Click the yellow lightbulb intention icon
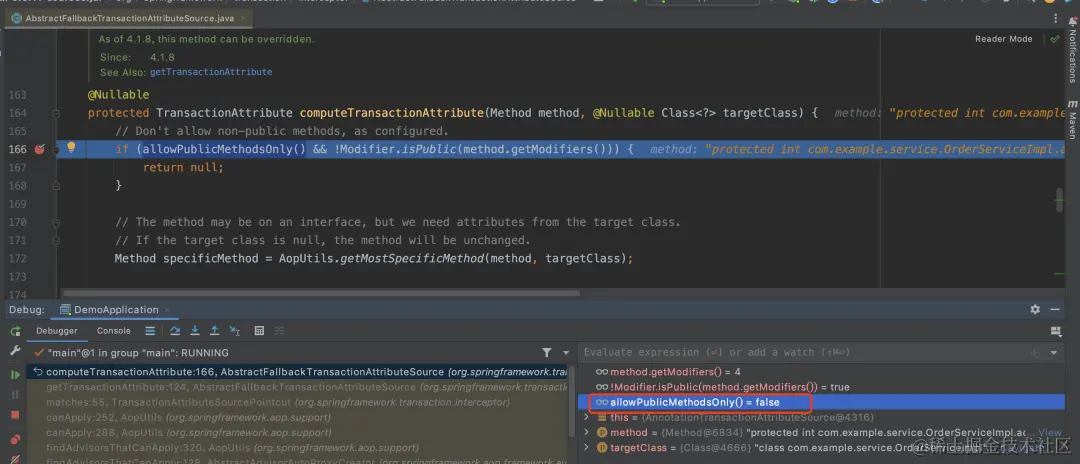The image size is (1080, 464). [x=70, y=147]
